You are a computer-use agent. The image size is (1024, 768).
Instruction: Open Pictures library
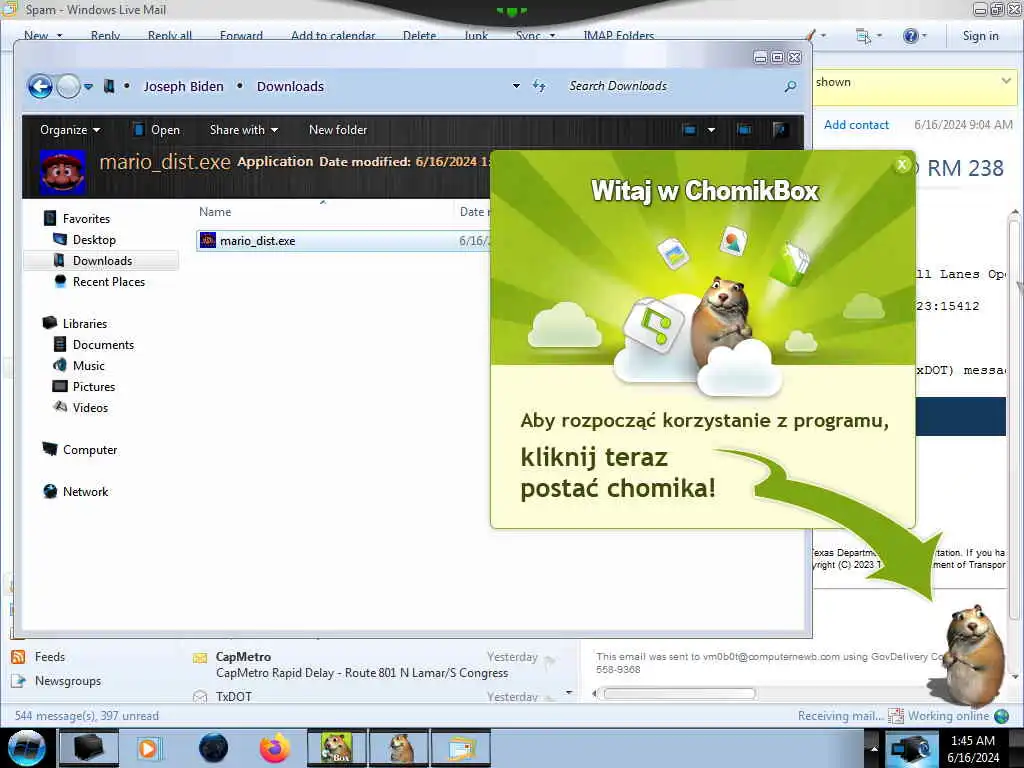[93, 387]
